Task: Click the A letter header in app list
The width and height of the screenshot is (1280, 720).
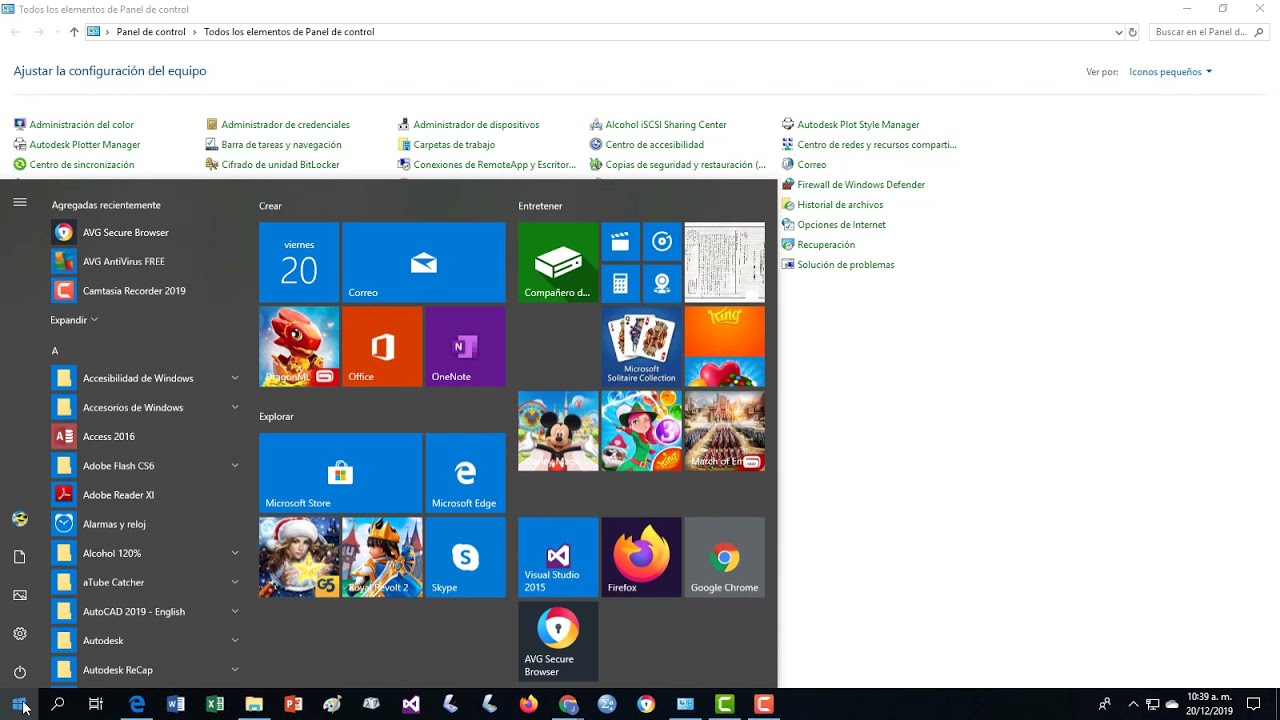Action: 55,351
